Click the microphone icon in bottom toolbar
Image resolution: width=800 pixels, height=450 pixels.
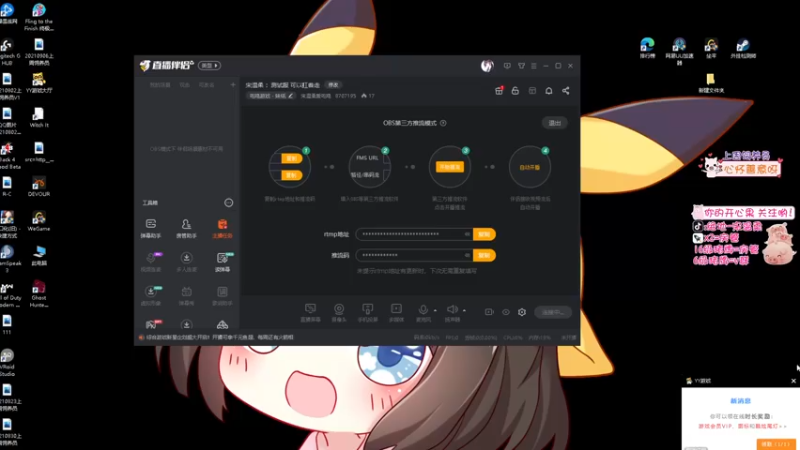click(423, 310)
